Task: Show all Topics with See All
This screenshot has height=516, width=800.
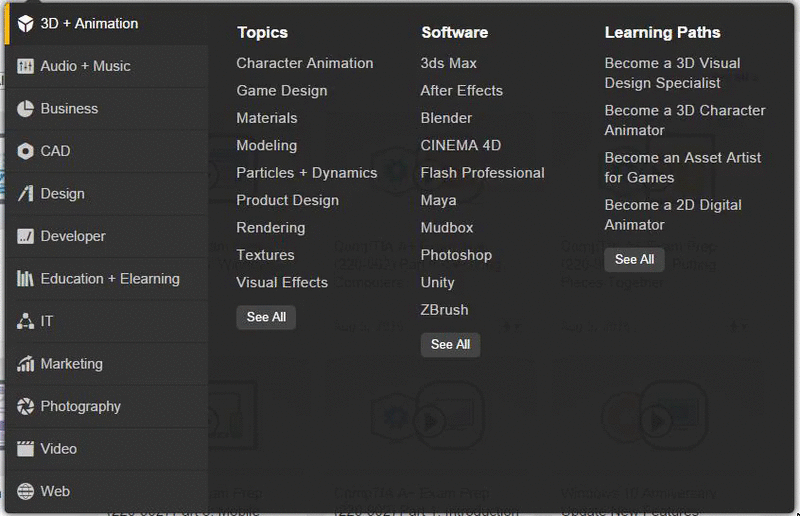Action: (x=266, y=317)
